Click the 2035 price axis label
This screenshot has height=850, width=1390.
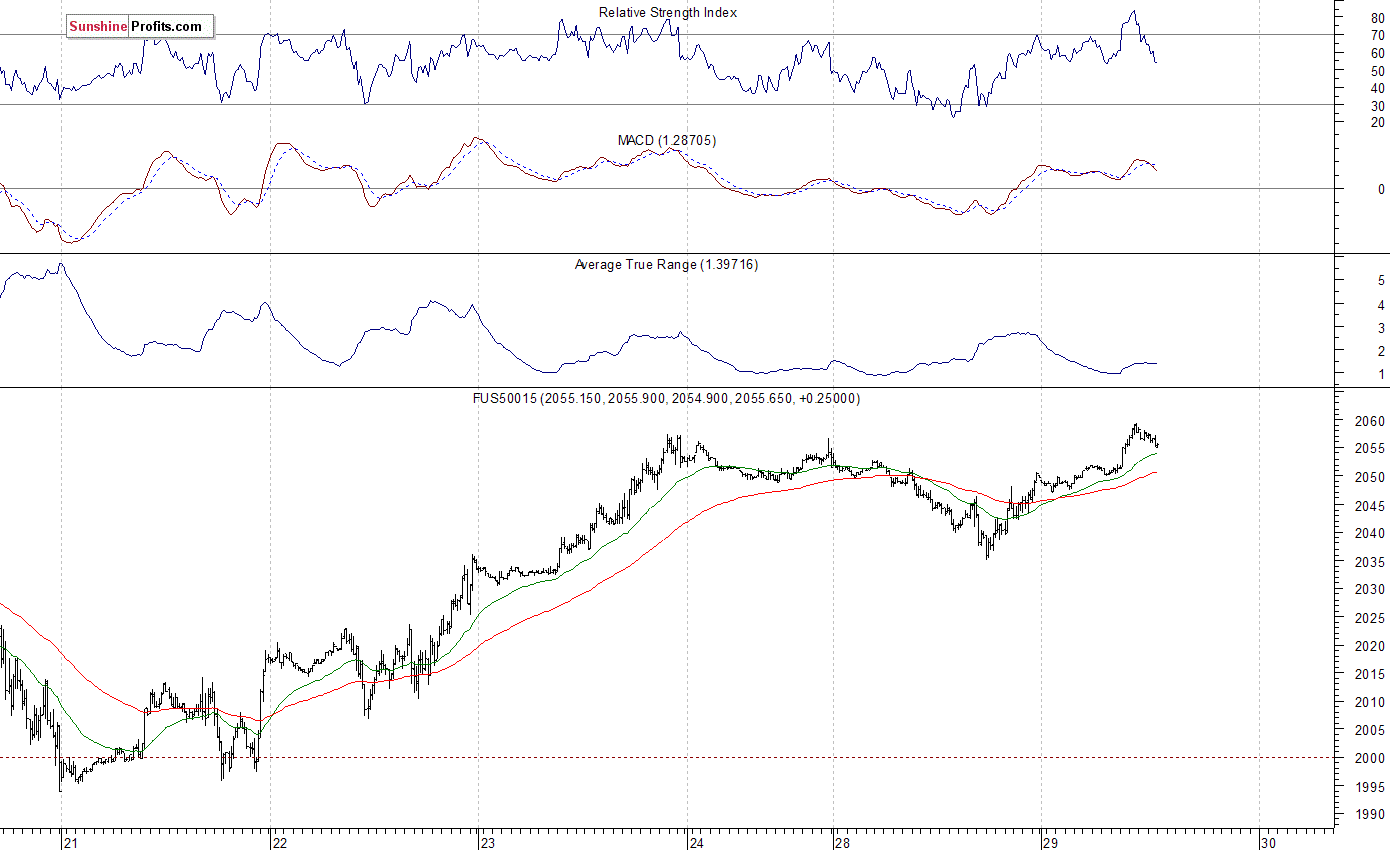(x=1370, y=562)
